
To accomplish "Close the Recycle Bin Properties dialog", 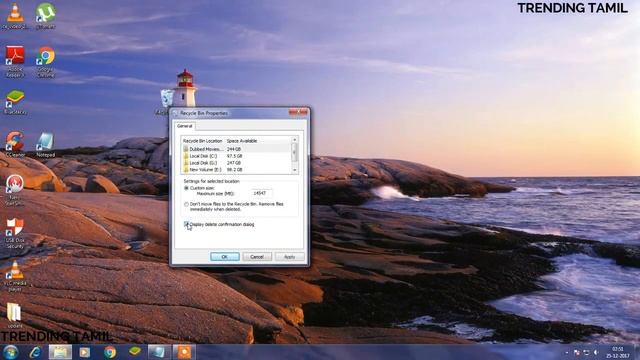I will [x=299, y=112].
